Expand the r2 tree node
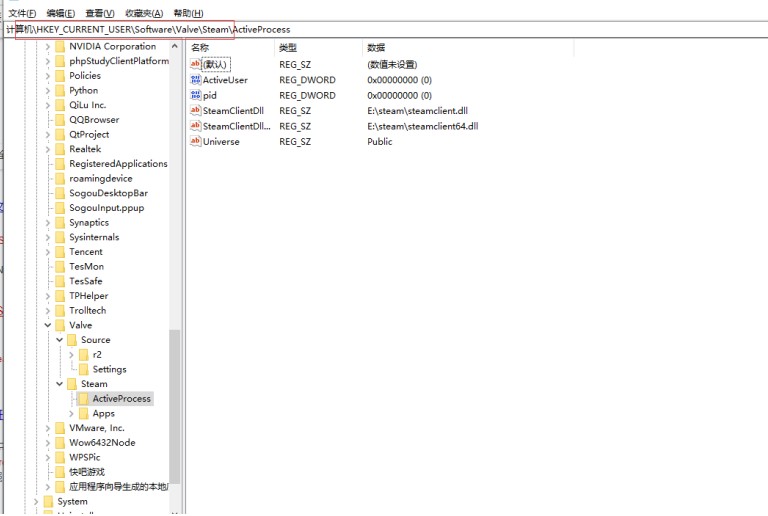Screen dimensions: 768x516 (x=72, y=354)
